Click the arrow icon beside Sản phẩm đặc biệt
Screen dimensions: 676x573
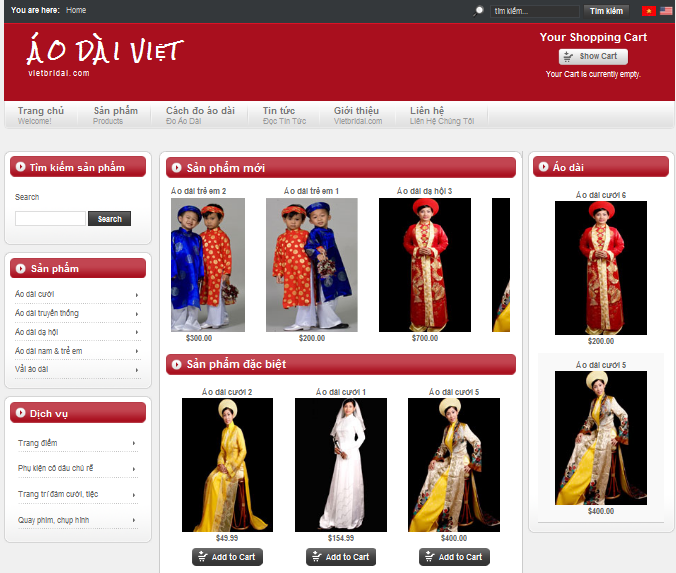pos(176,364)
